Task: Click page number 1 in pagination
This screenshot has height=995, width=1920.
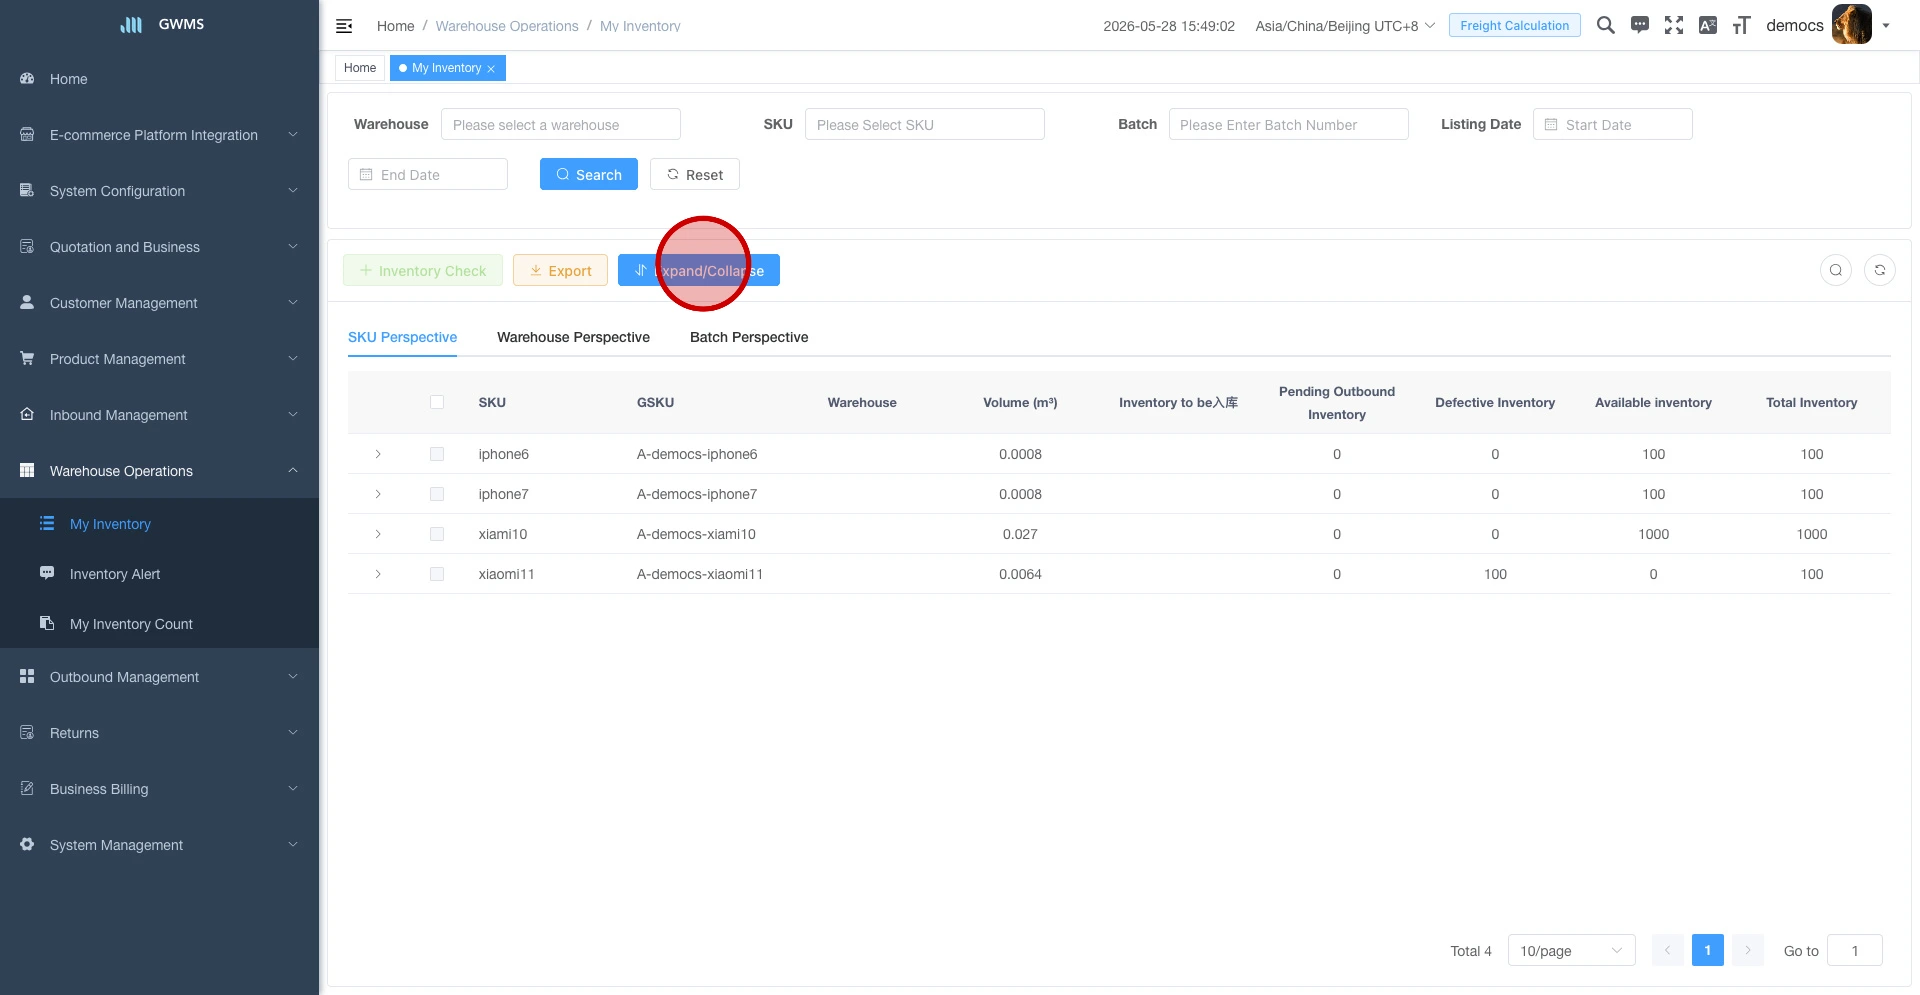Action: (1708, 950)
